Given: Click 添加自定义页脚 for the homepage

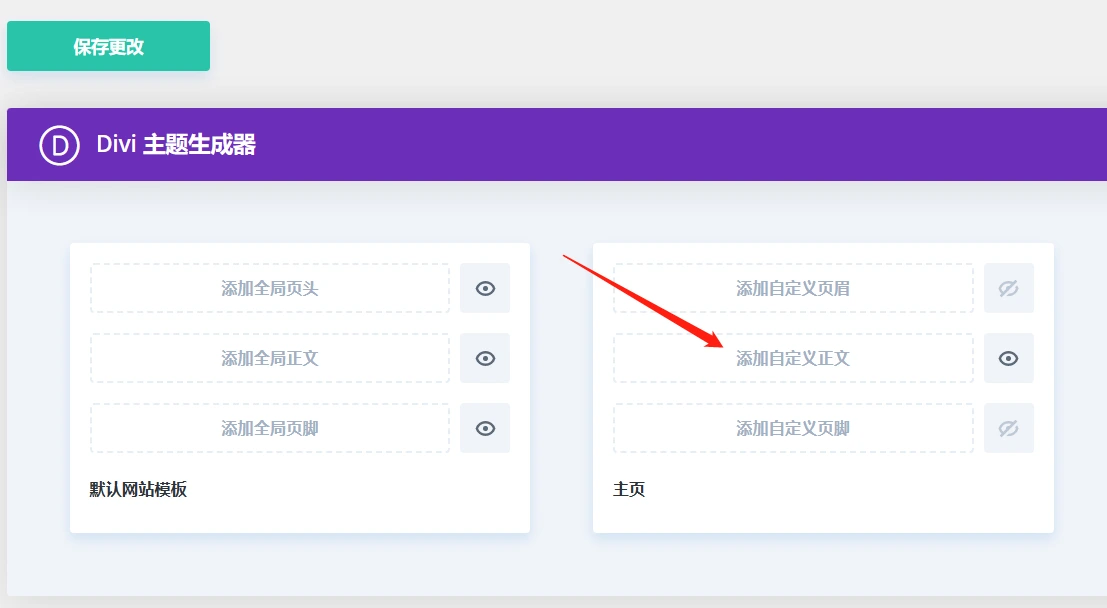Looking at the screenshot, I should tap(794, 428).
